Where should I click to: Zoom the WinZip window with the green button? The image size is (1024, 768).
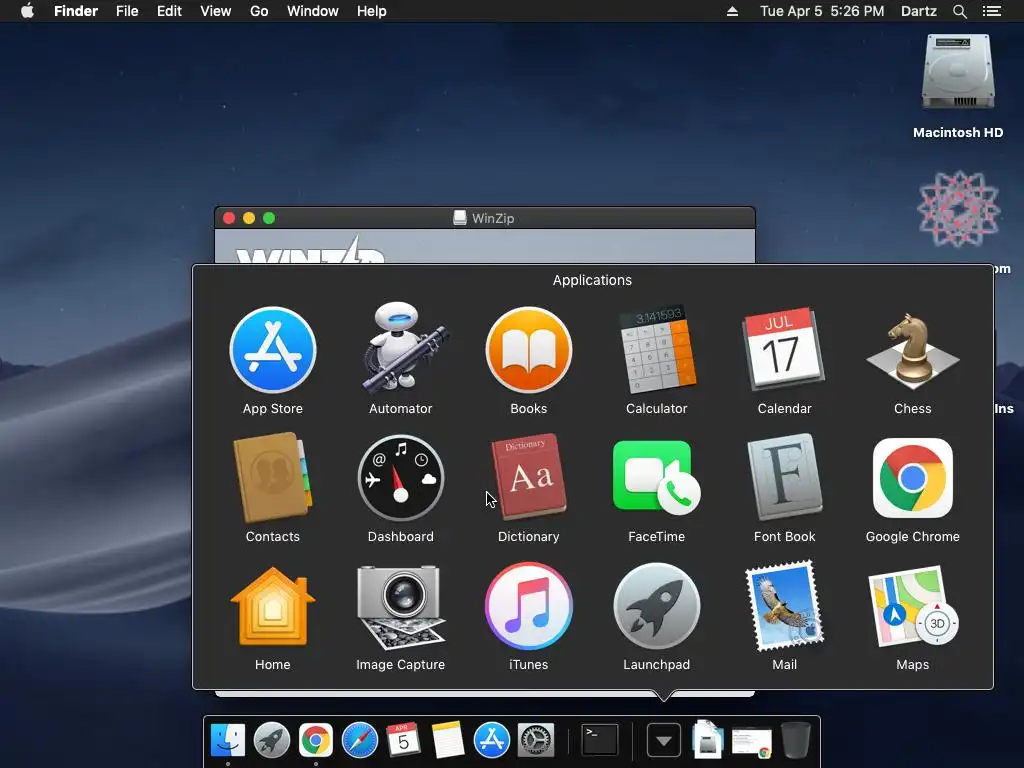click(x=269, y=218)
